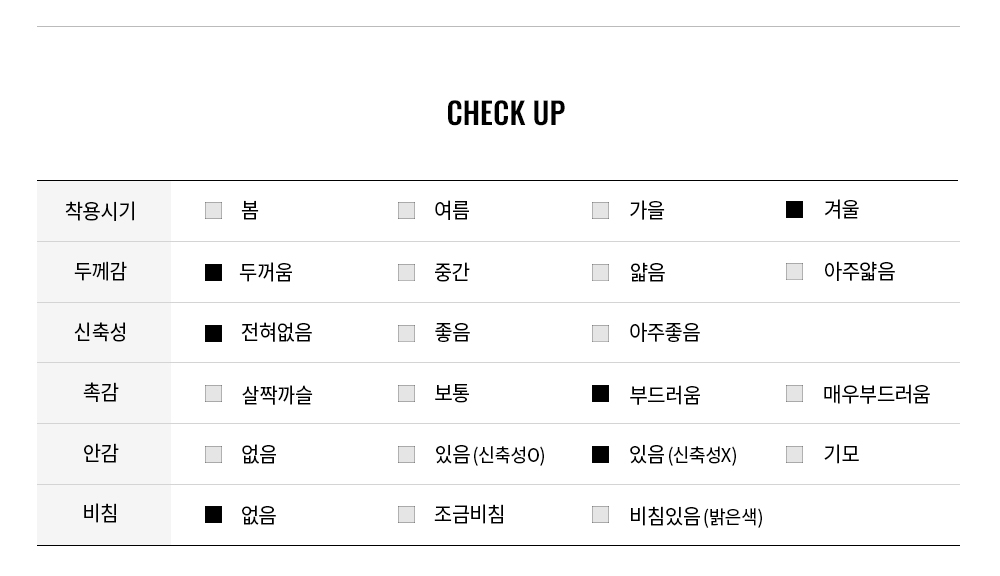This screenshot has width=1000, height=576.
Task: Check the 보통 texture checkbox
Action: (x=406, y=394)
